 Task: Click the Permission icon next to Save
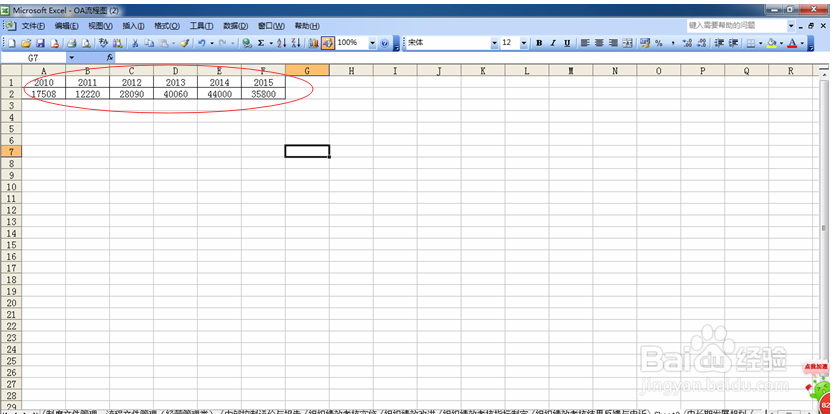[x=54, y=43]
